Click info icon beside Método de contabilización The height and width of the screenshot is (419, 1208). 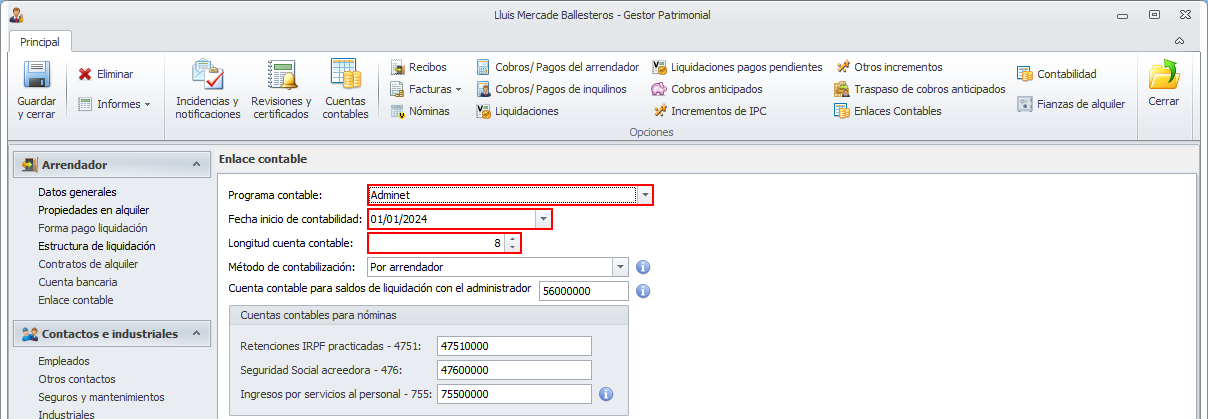coord(644,267)
